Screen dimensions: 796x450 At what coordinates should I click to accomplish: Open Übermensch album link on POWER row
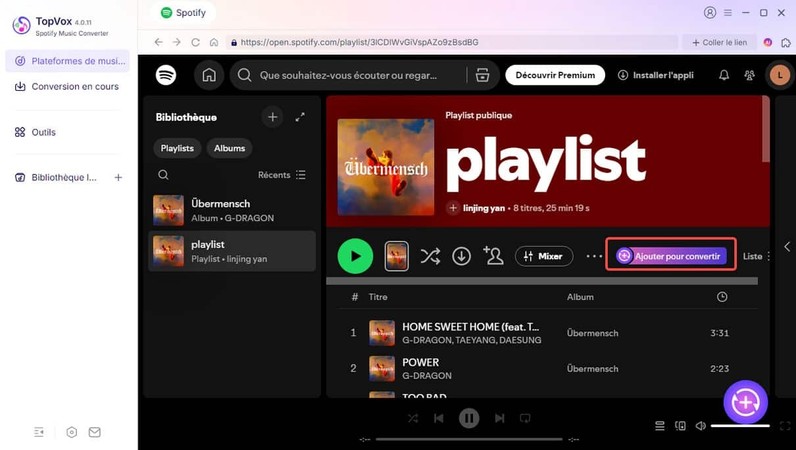click(x=592, y=369)
